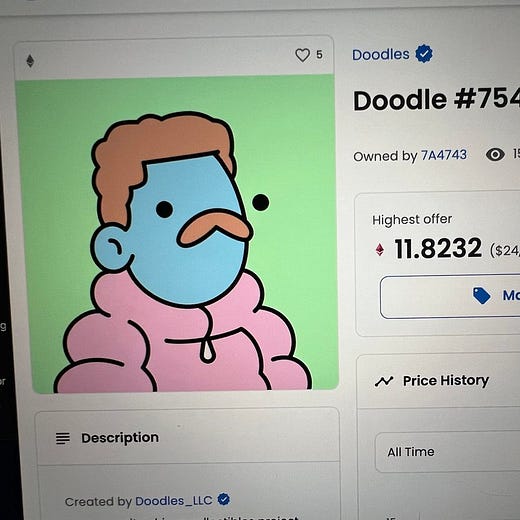Collapse the Description section
The image size is (520, 520).
tap(187, 438)
